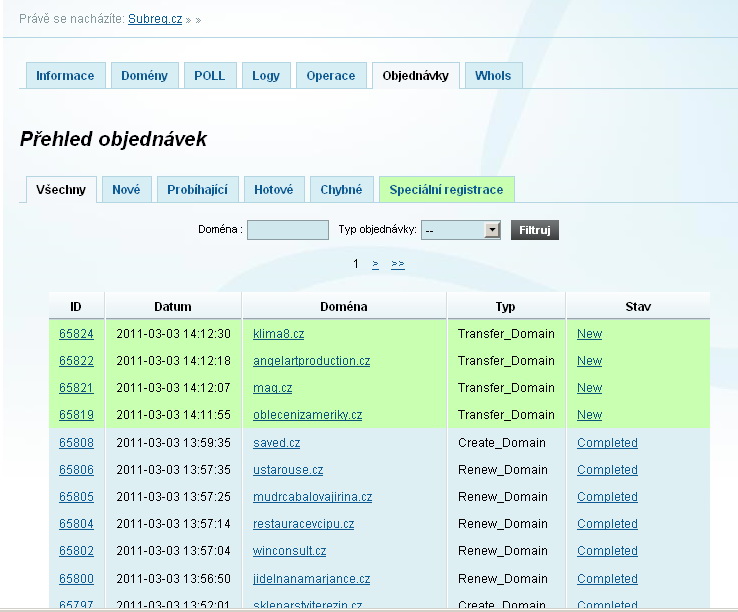Open the Domény tab
The height and width of the screenshot is (612, 738).
tap(145, 76)
